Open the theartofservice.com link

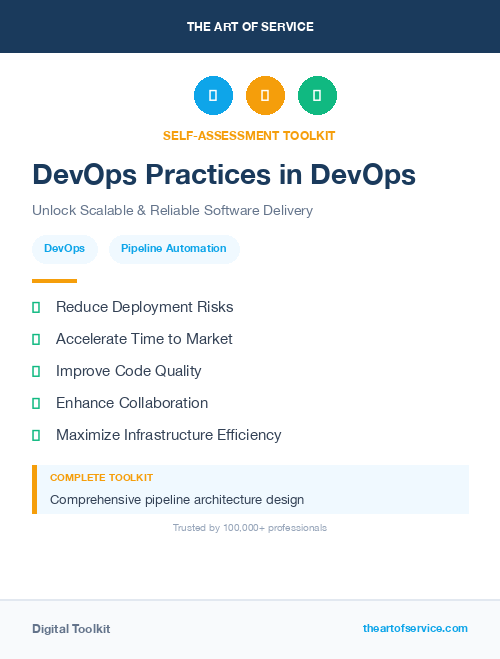[415, 628]
